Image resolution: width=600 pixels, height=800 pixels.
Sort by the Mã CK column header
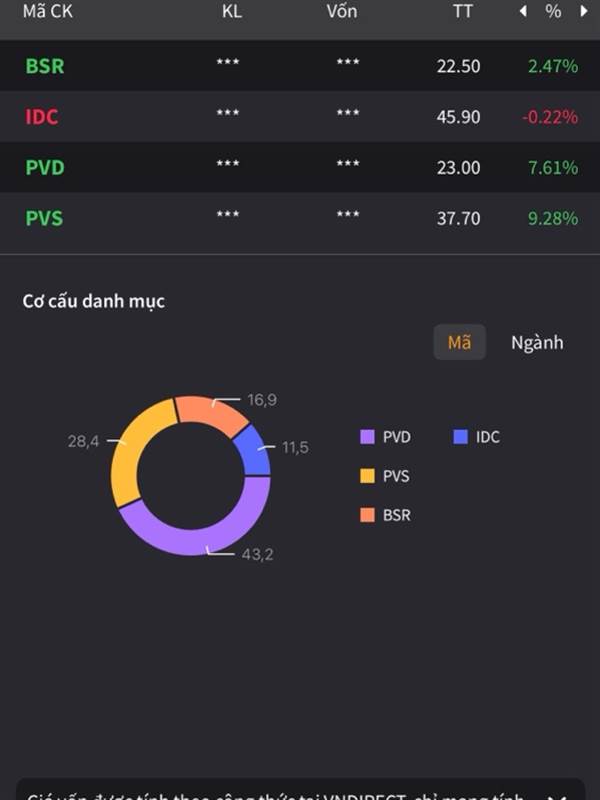(x=47, y=11)
